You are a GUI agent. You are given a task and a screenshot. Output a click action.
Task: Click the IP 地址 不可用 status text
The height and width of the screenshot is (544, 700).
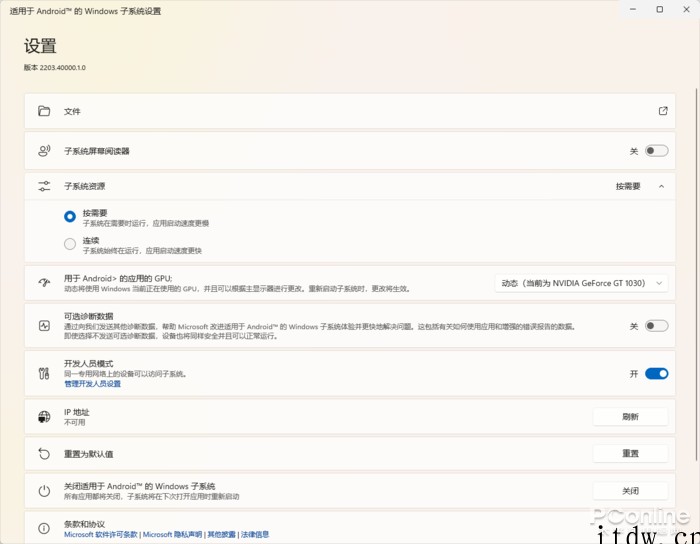74,422
